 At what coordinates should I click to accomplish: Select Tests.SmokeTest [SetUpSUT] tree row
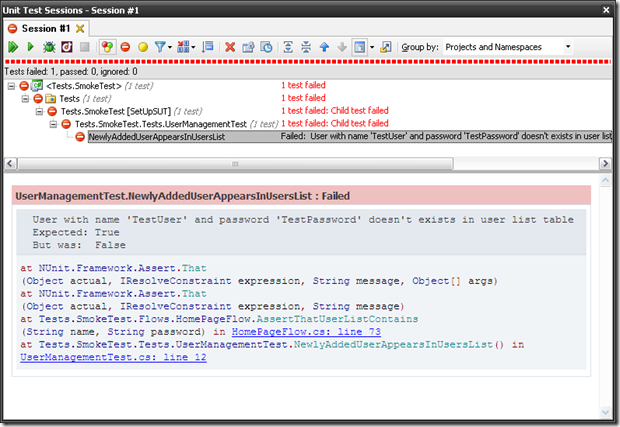[x=131, y=111]
